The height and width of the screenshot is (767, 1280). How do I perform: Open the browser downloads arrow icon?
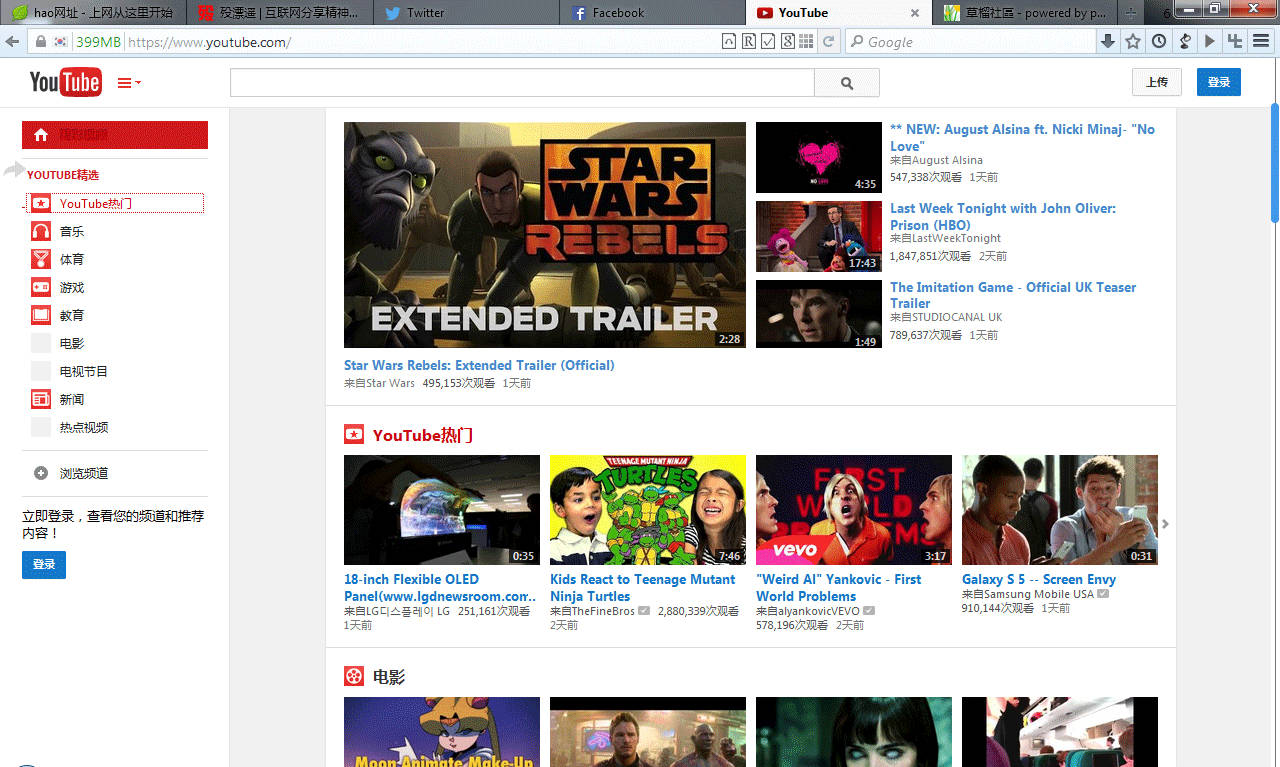1108,41
